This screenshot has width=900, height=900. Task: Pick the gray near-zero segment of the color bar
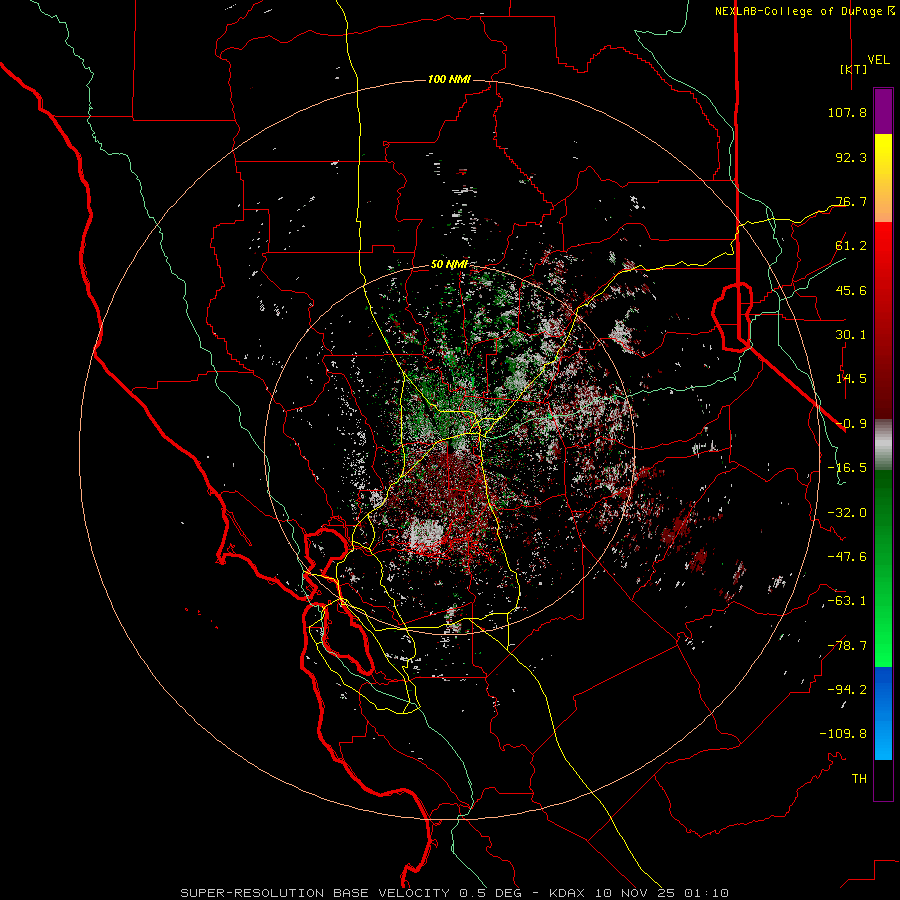coord(883,445)
